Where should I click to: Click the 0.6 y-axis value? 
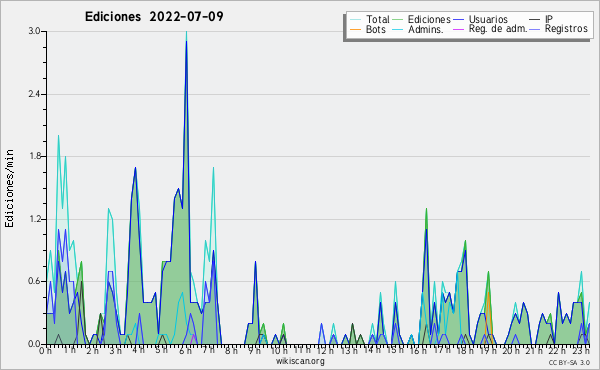click(34, 282)
